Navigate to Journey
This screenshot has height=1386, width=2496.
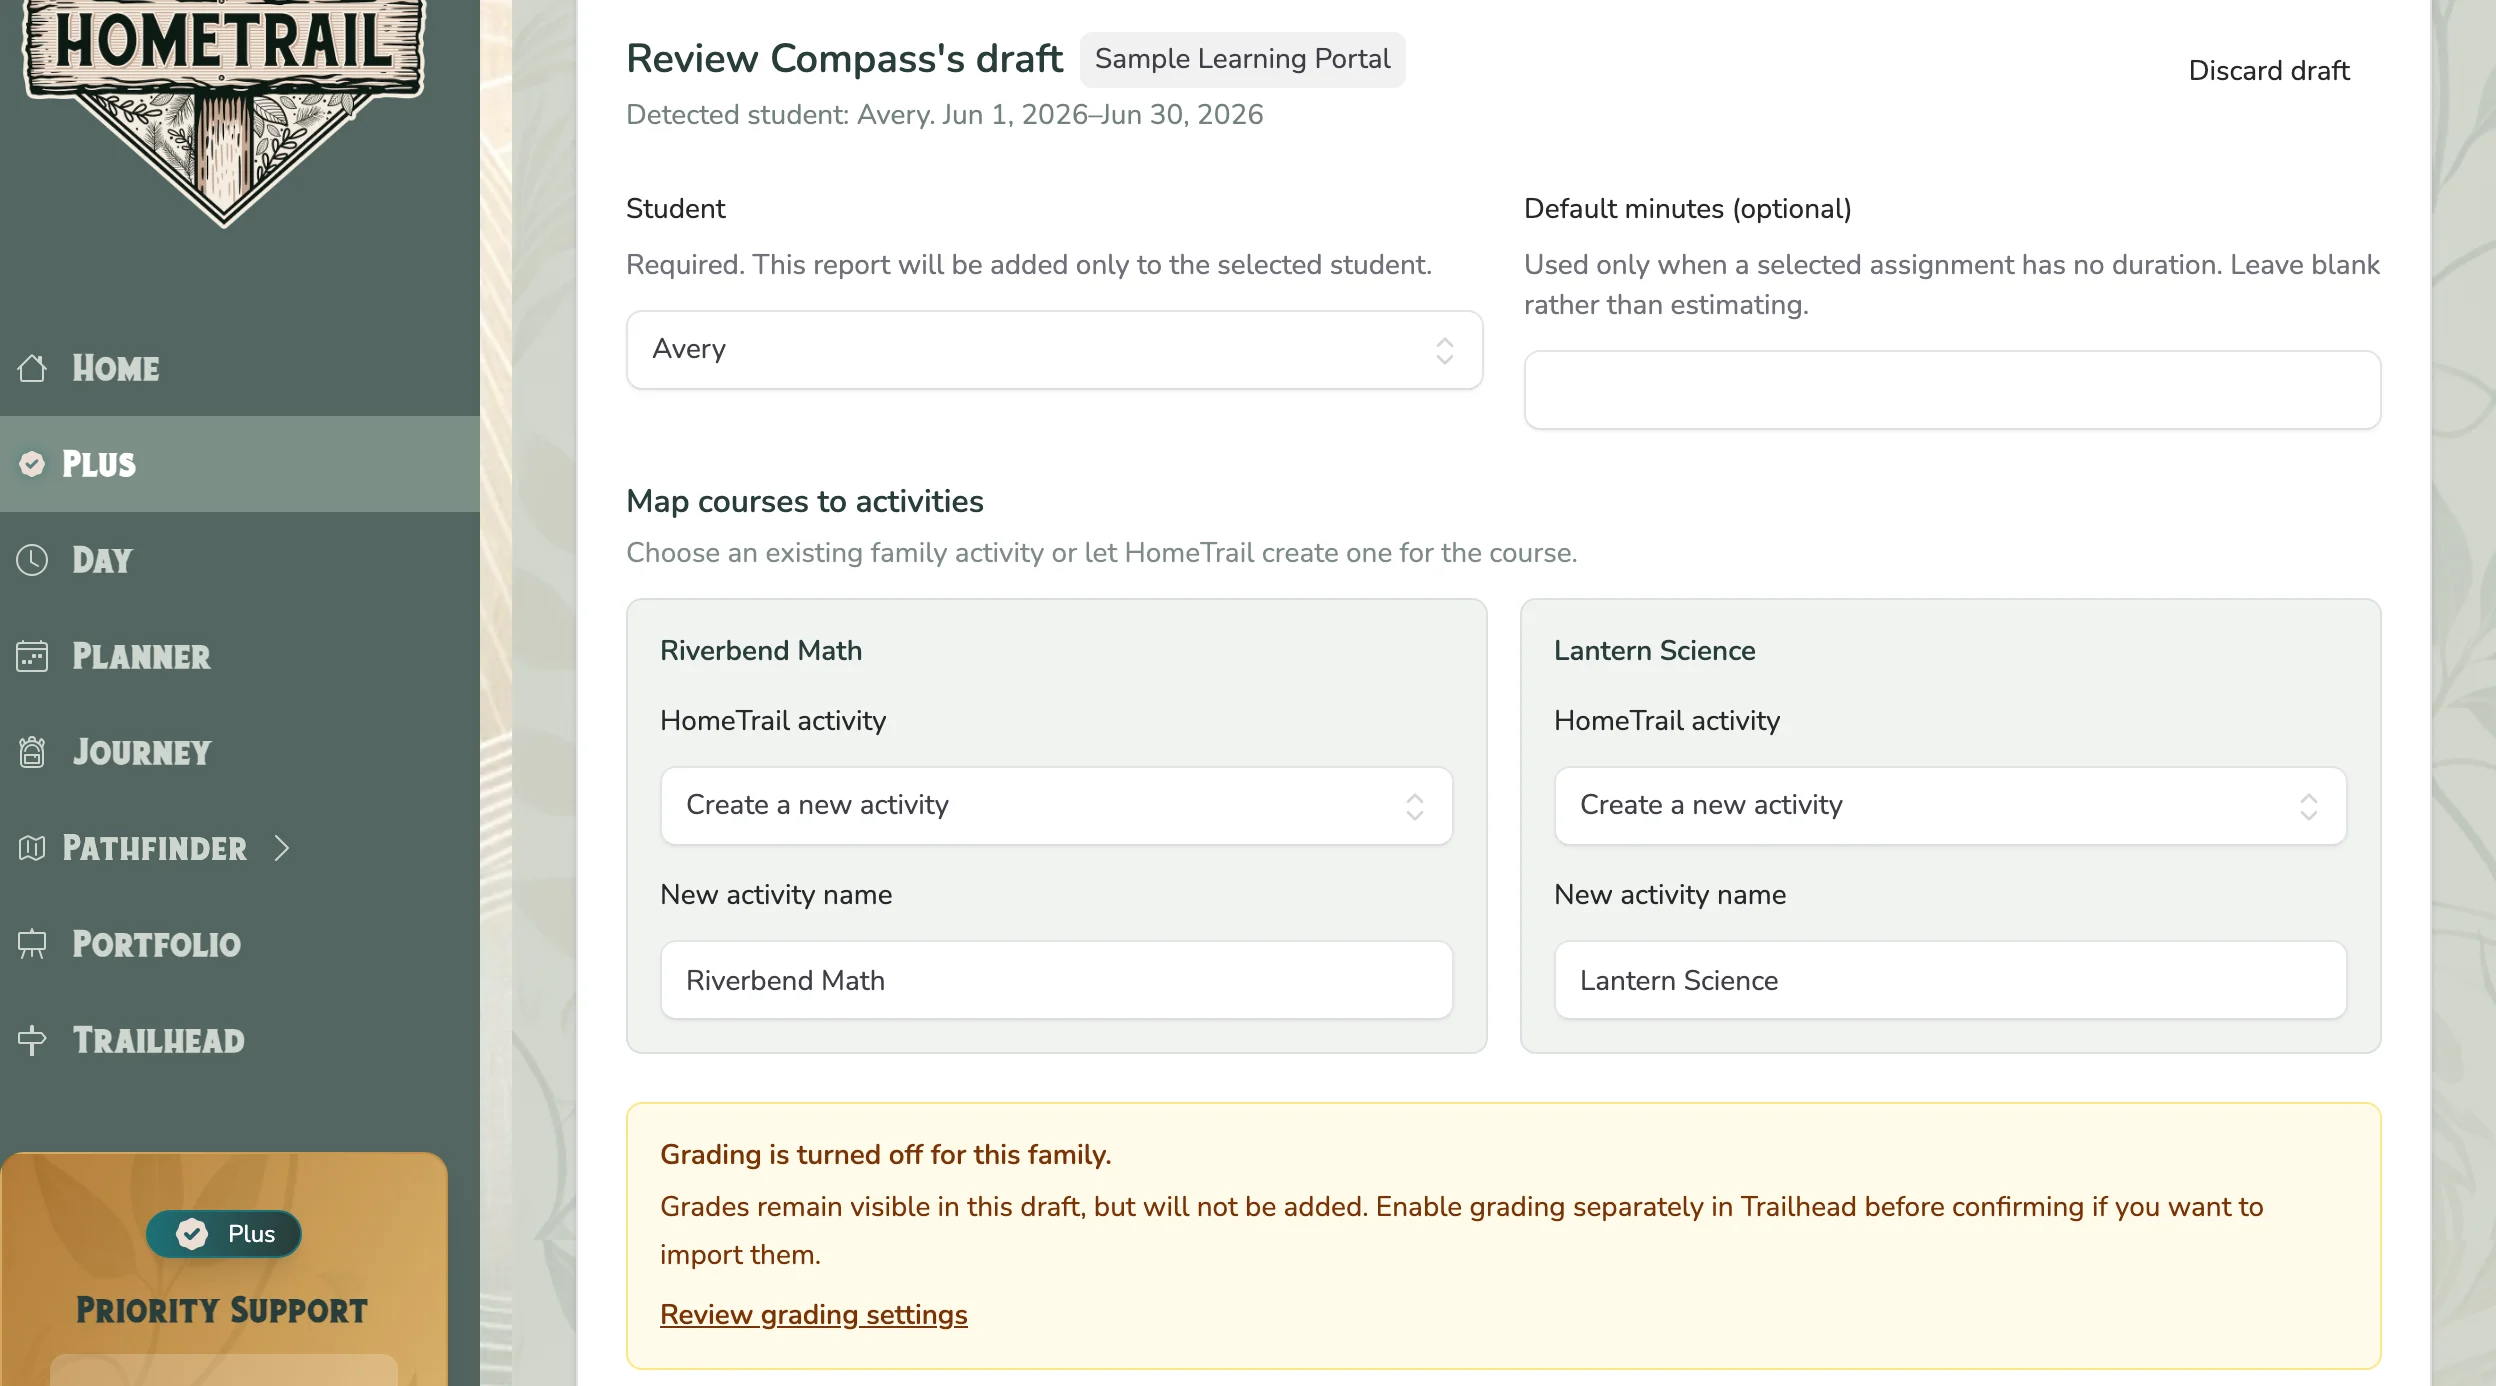240,752
